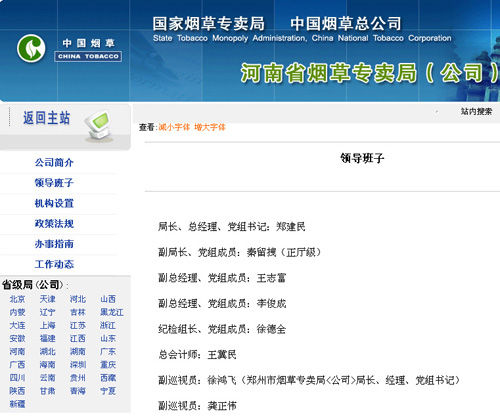Click the CHINA TOBACCO label box
The height and width of the screenshot is (420, 500).
(x=88, y=56)
